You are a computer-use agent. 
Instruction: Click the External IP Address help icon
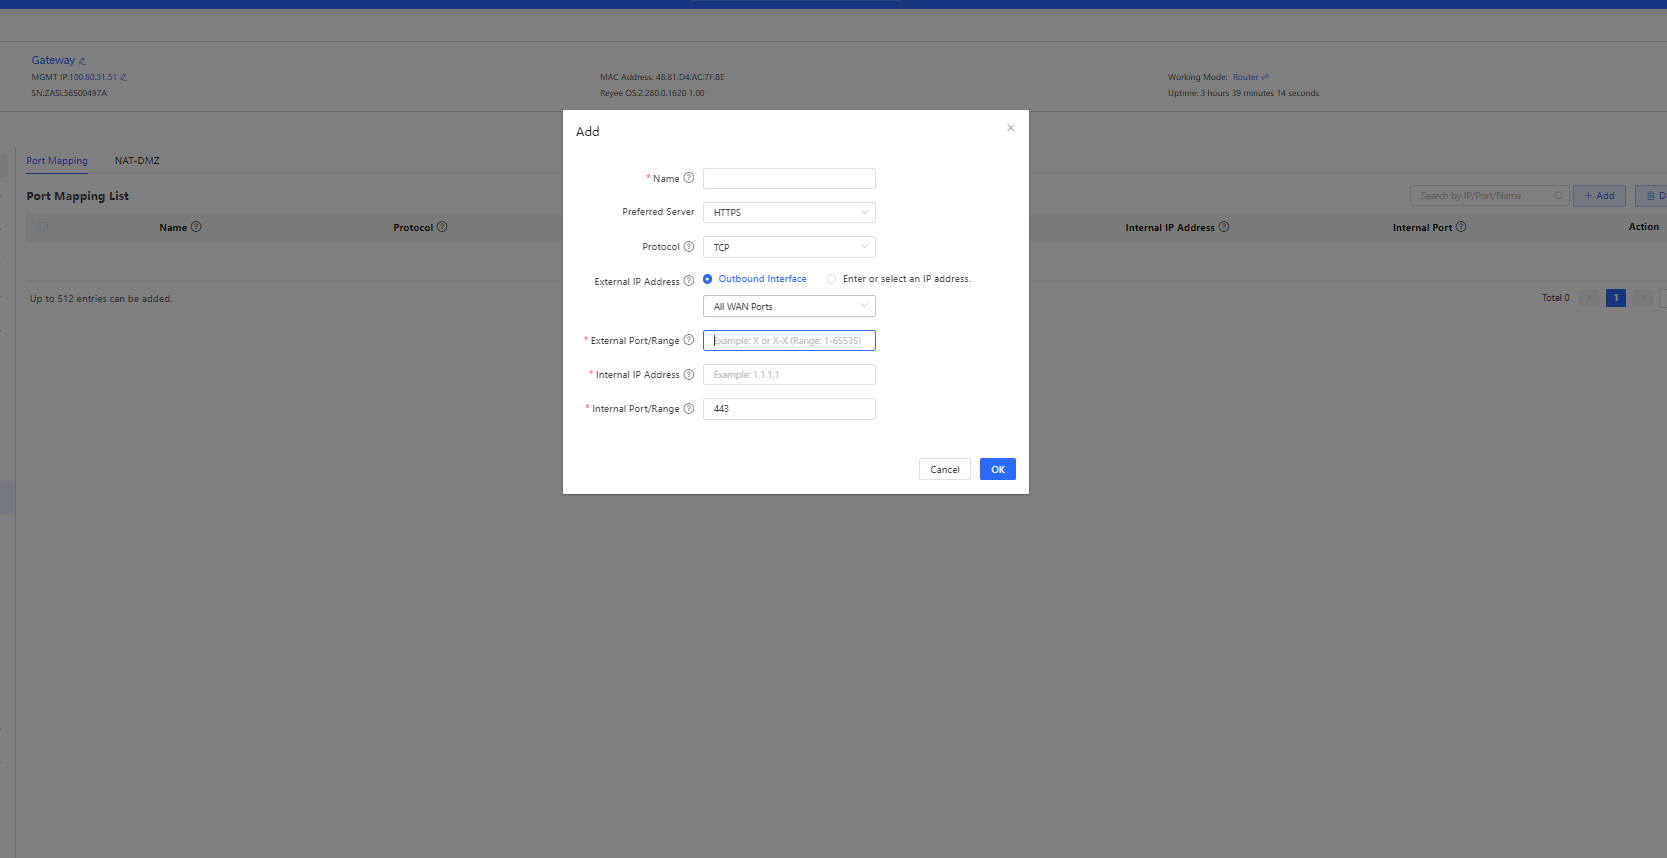pos(688,281)
